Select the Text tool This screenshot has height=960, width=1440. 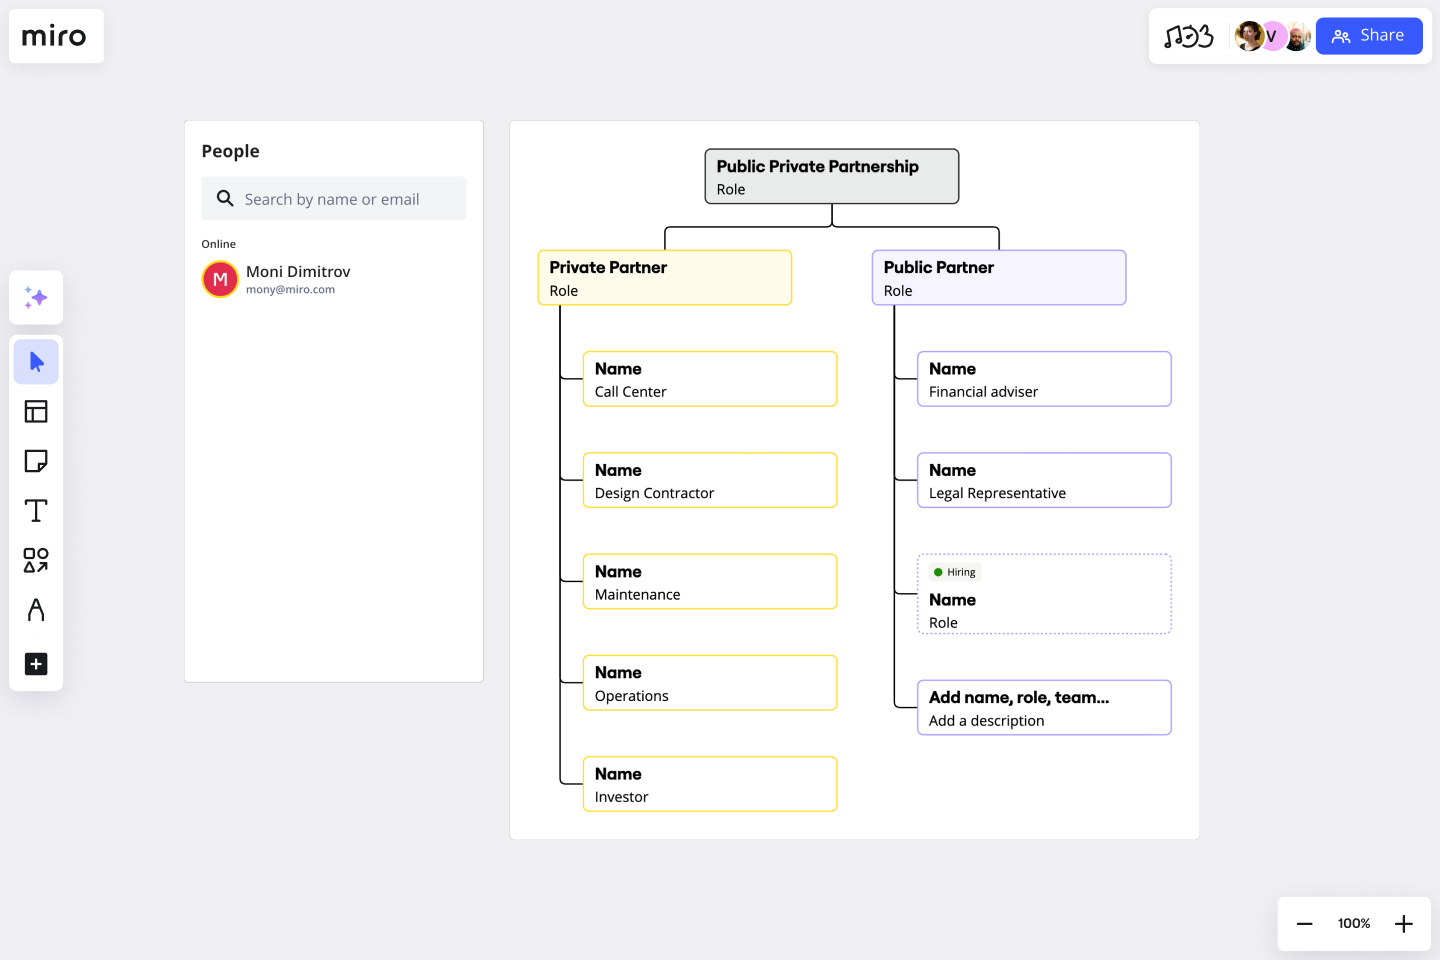click(36, 510)
